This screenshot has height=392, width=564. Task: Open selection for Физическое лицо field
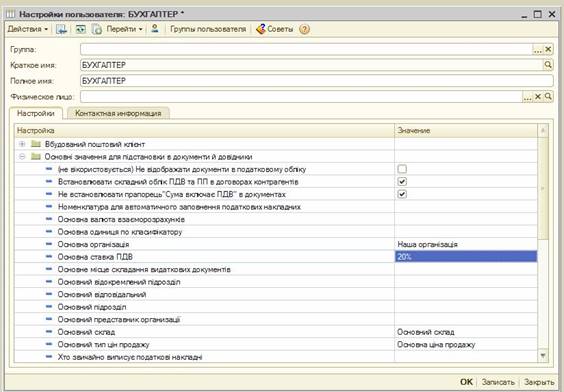[x=527, y=96]
